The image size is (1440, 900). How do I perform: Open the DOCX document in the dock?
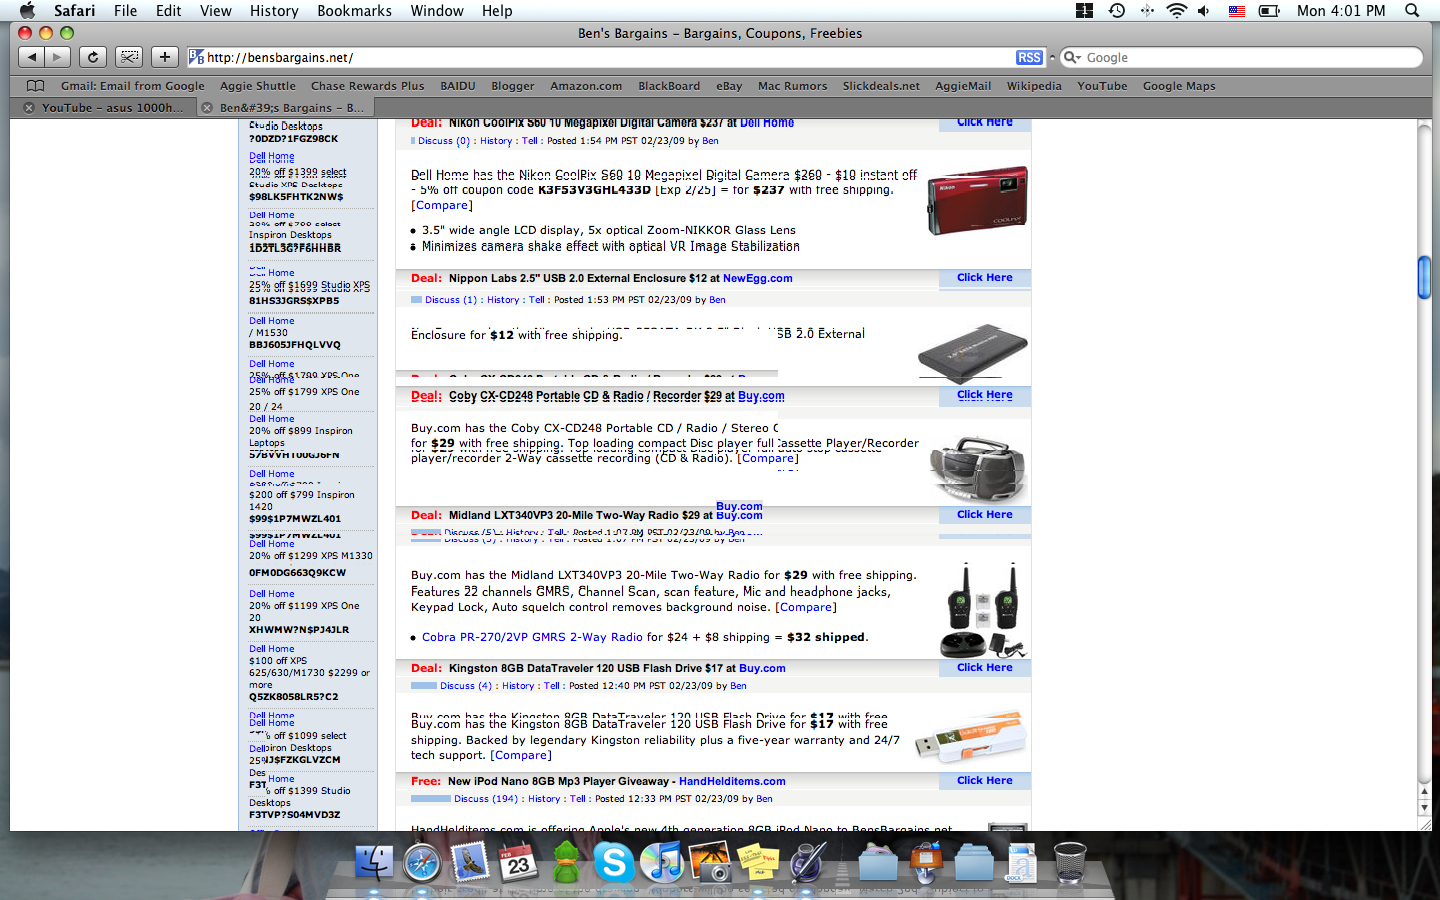click(1022, 861)
